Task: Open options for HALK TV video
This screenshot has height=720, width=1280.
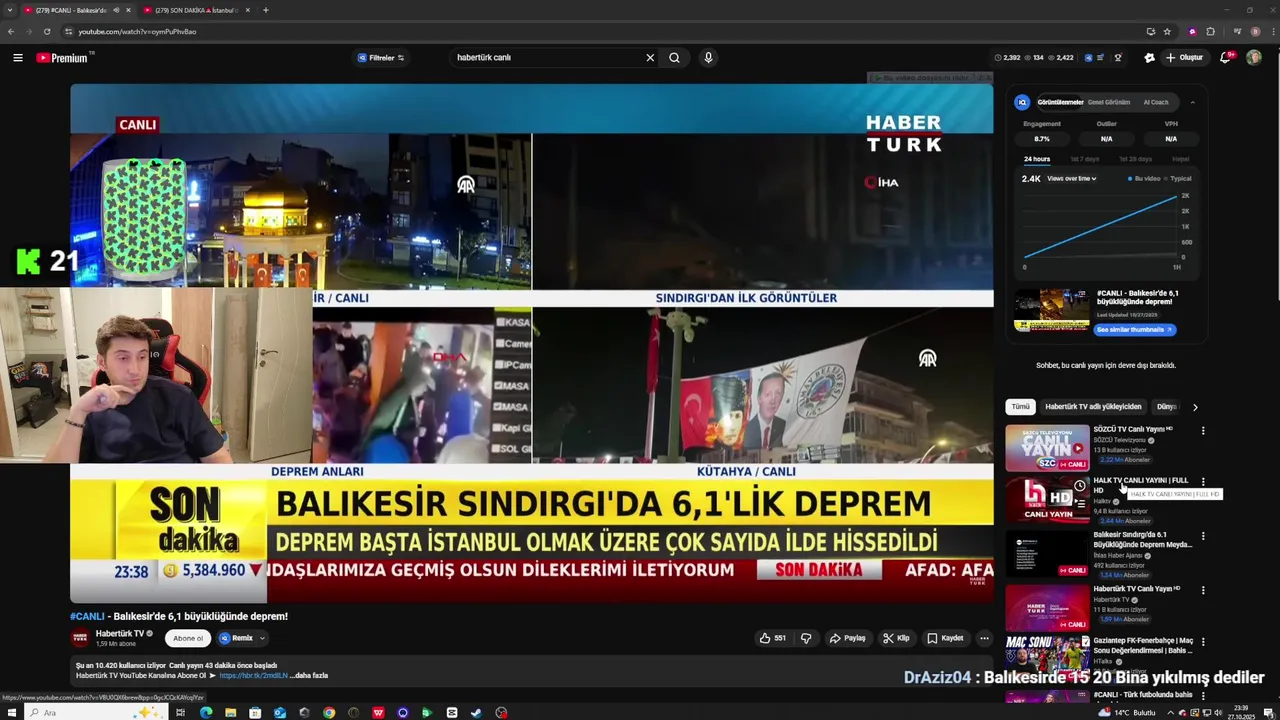Action: point(1203,482)
